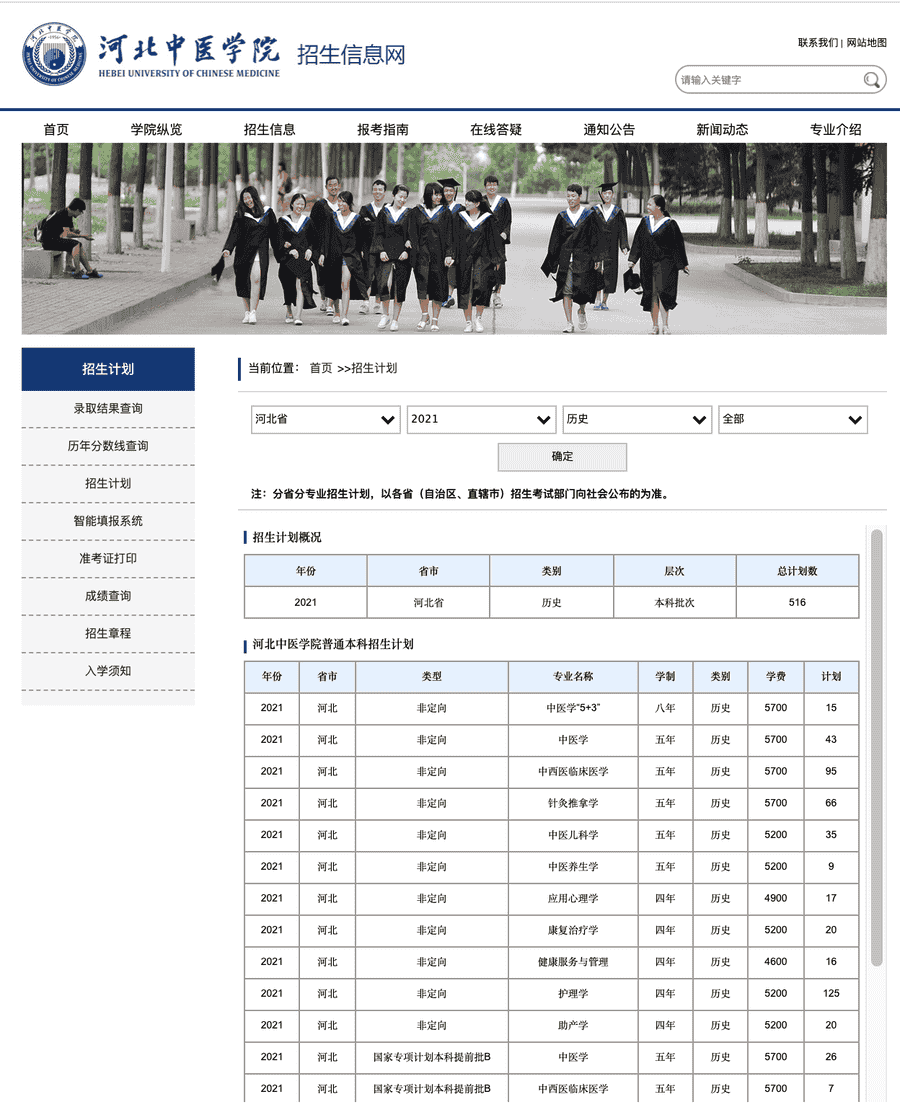Open the 历史 category dropdown
Image resolution: width=900 pixels, height=1115 pixels.
tap(637, 420)
